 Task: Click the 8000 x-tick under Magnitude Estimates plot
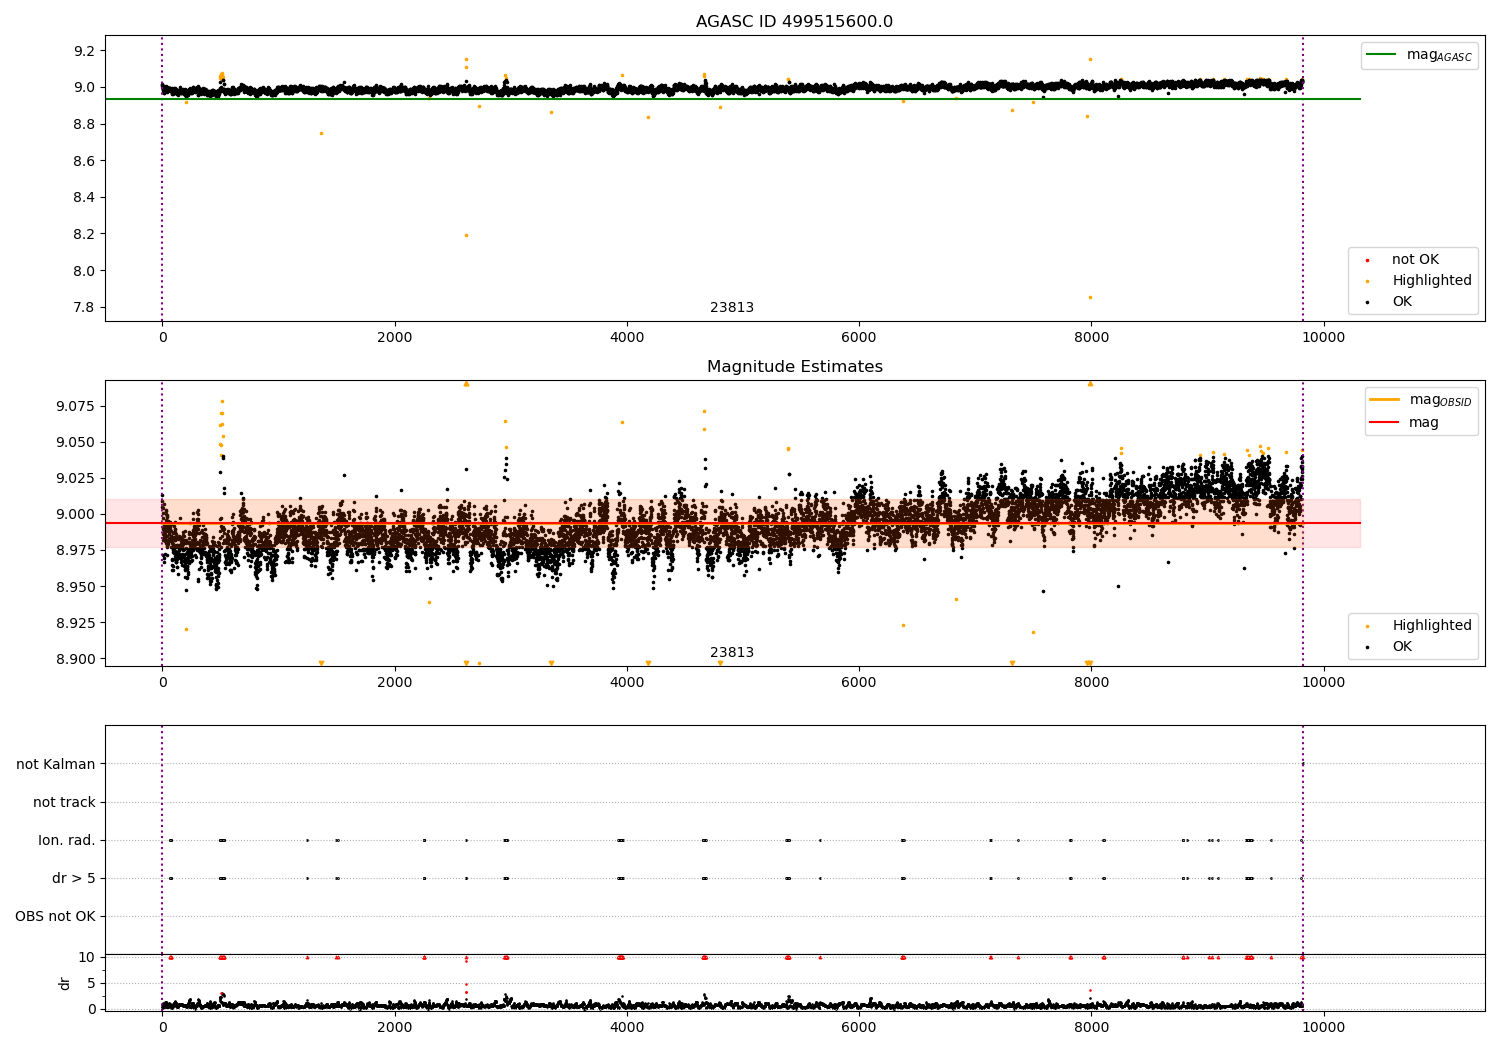(x=1091, y=683)
